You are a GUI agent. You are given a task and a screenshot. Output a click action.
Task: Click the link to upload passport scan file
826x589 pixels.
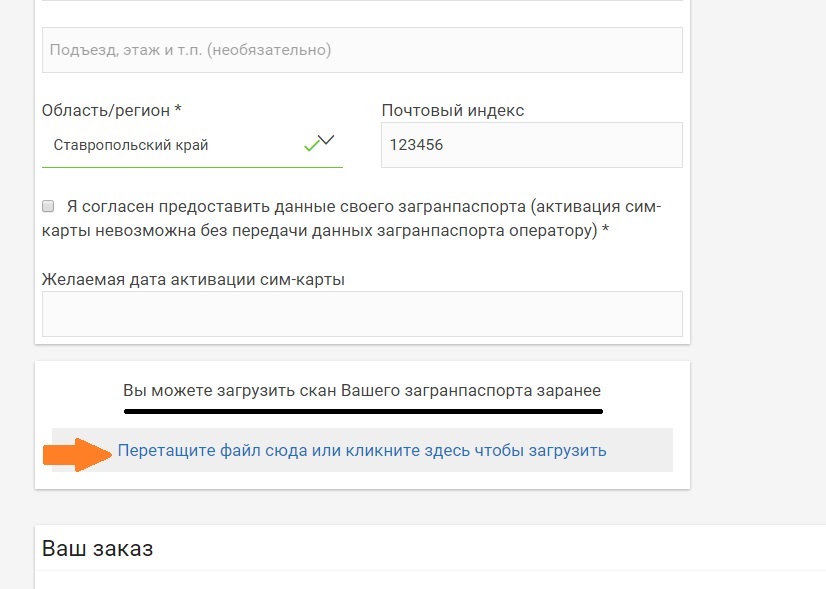362,450
